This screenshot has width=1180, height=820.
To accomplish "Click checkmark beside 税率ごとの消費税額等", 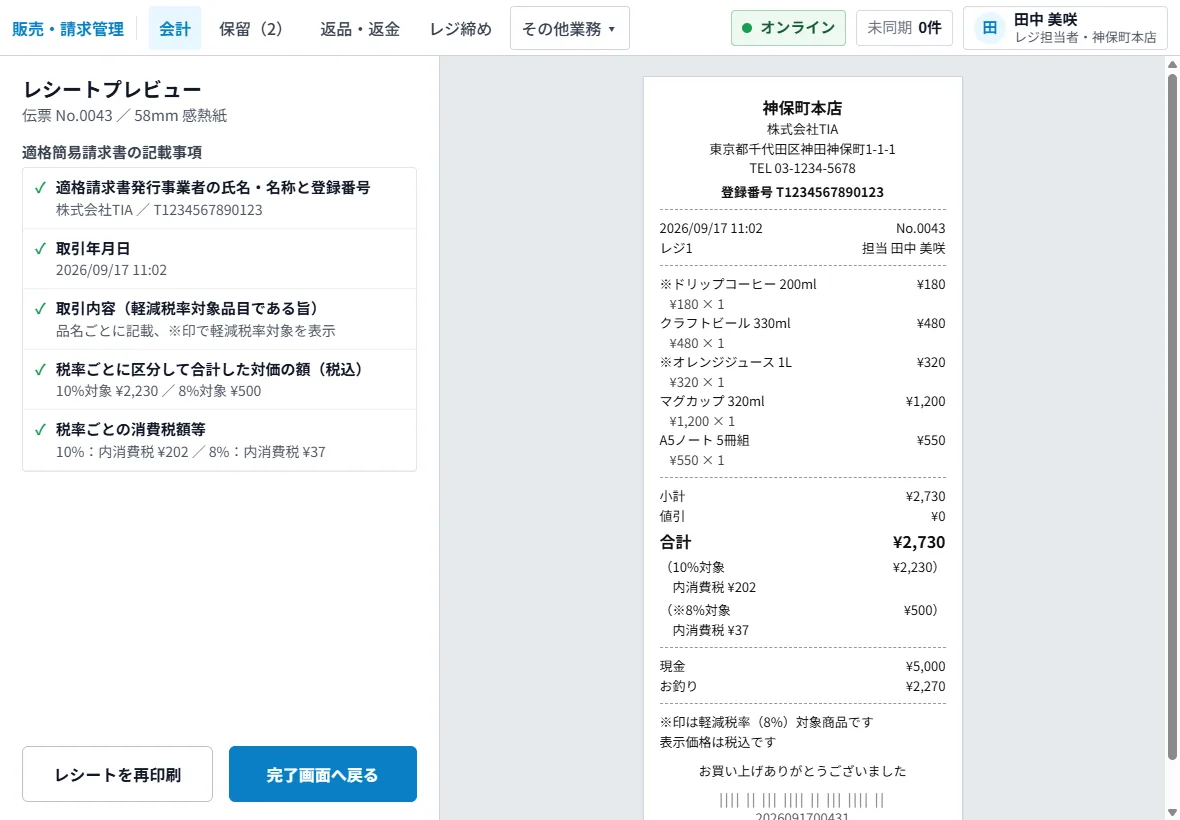I will coord(41,430).
